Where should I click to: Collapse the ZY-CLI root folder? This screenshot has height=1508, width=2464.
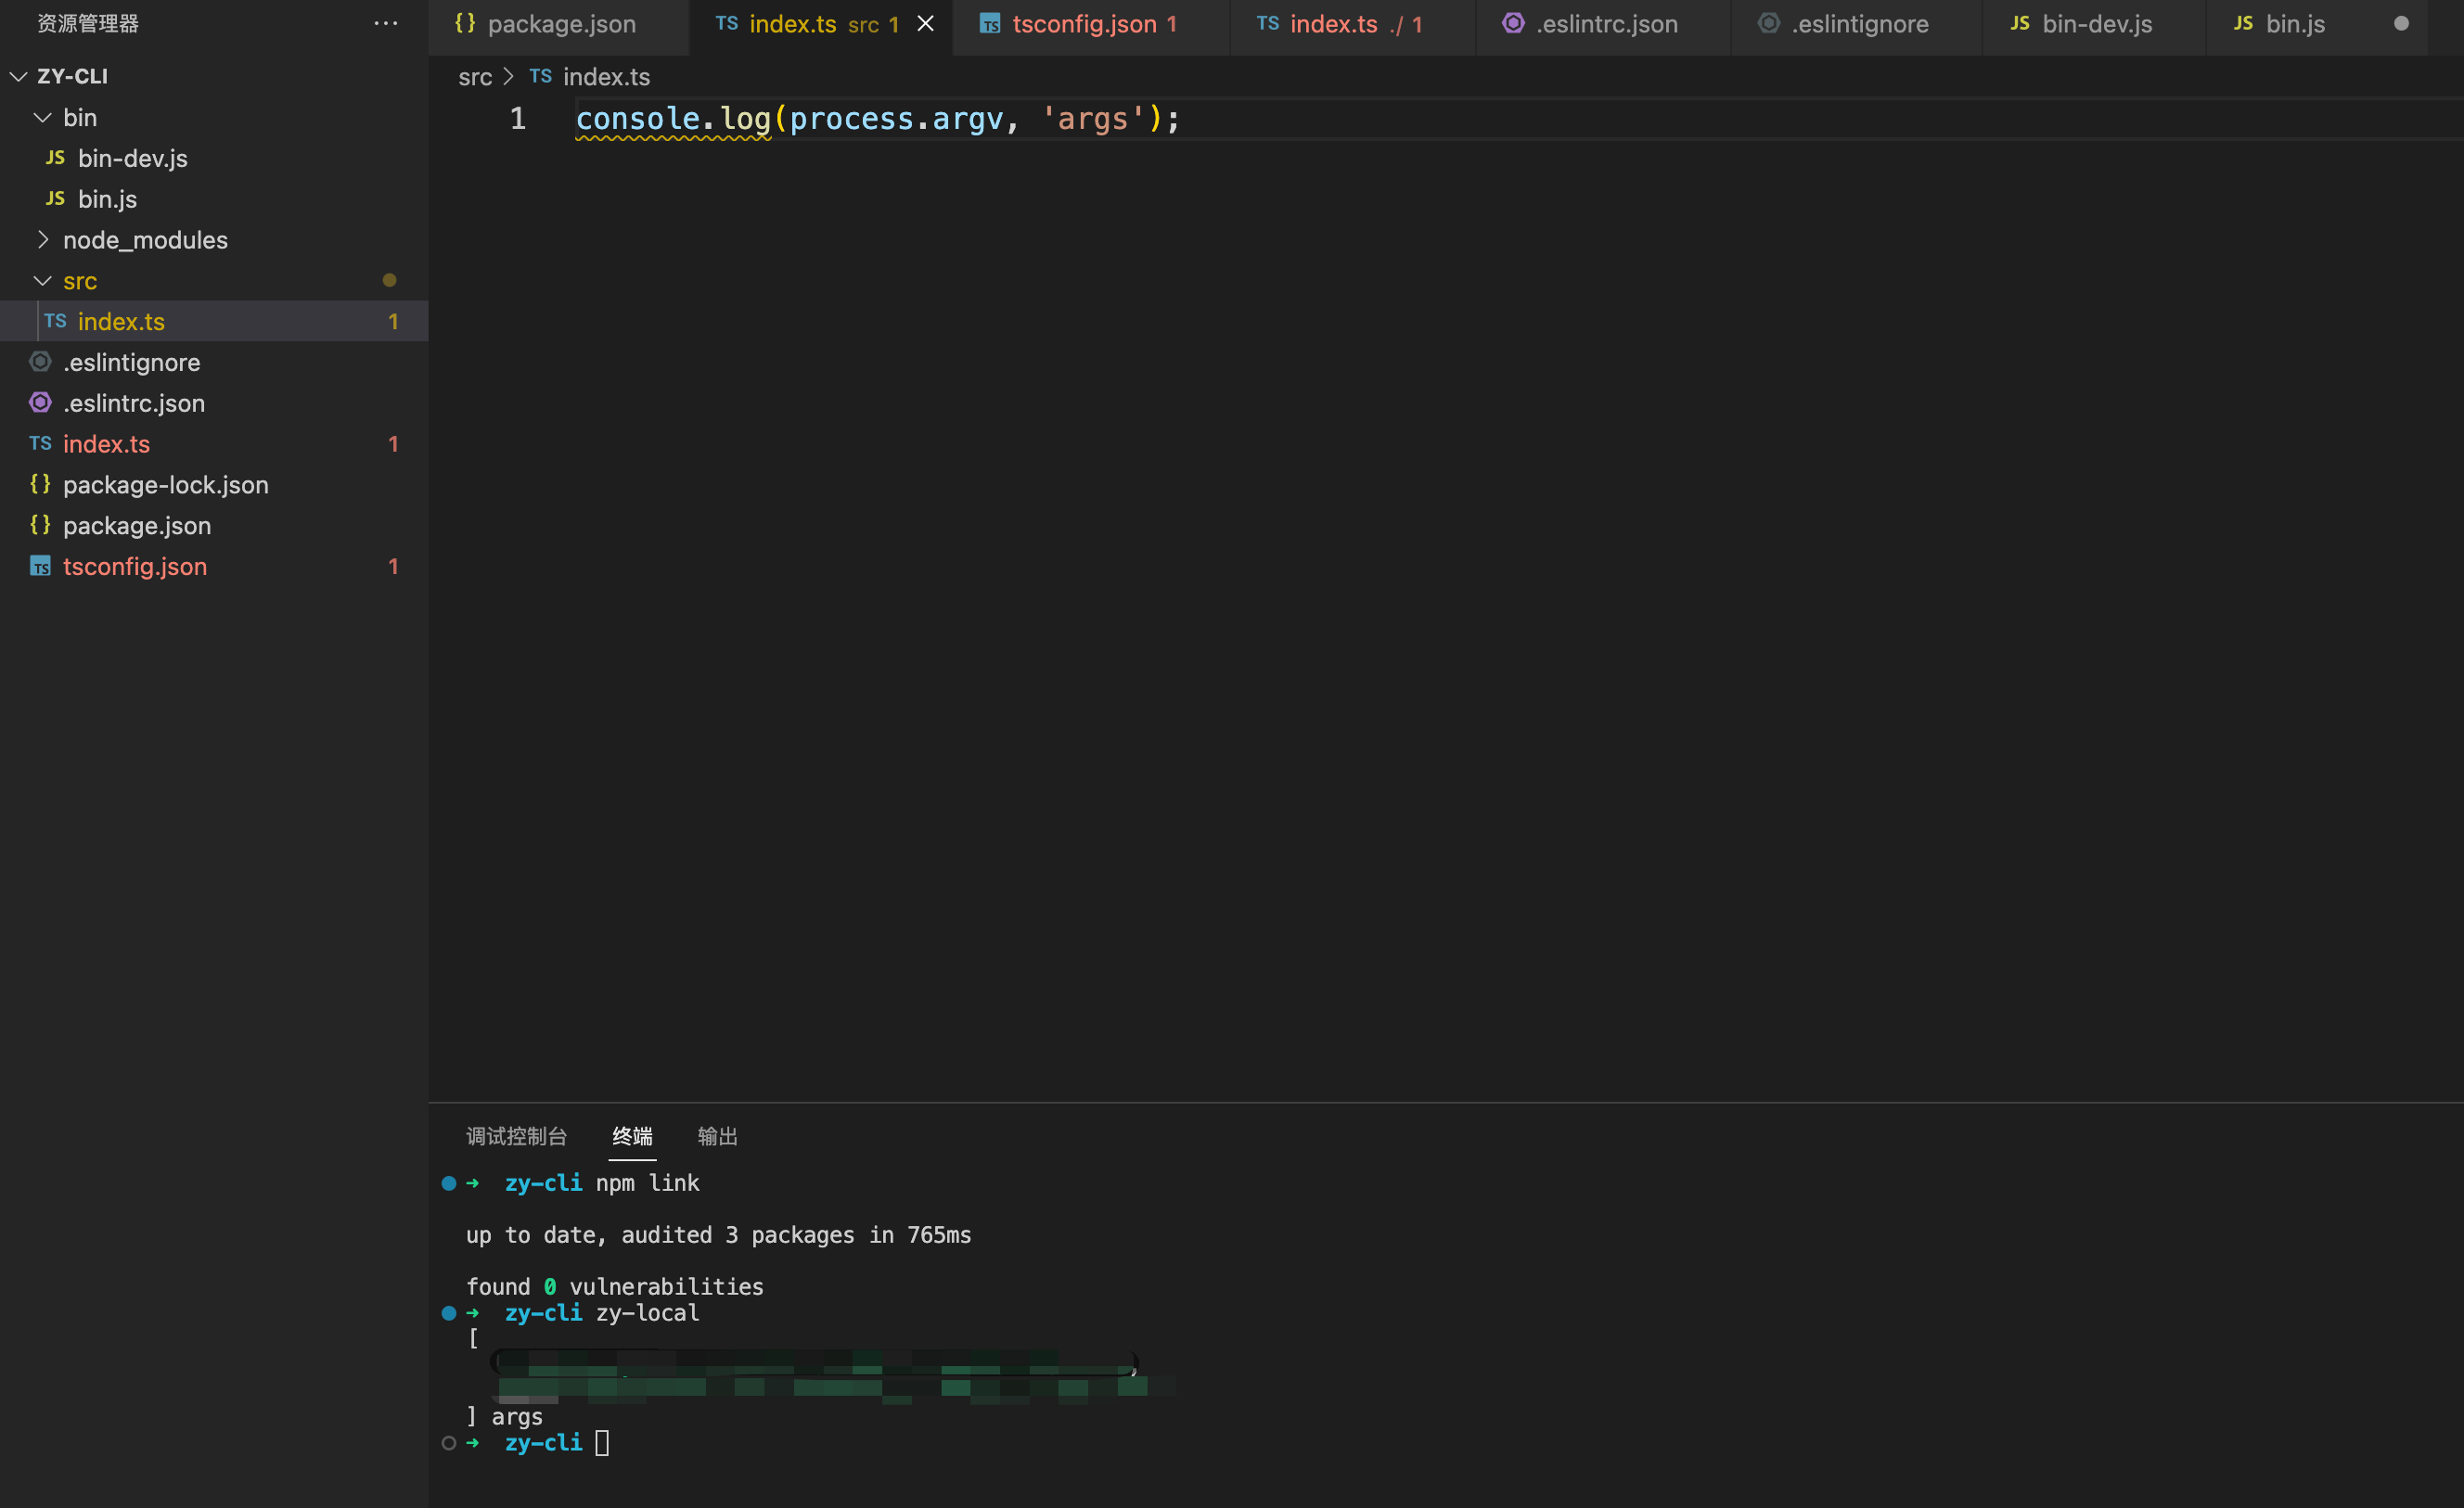pos(18,76)
